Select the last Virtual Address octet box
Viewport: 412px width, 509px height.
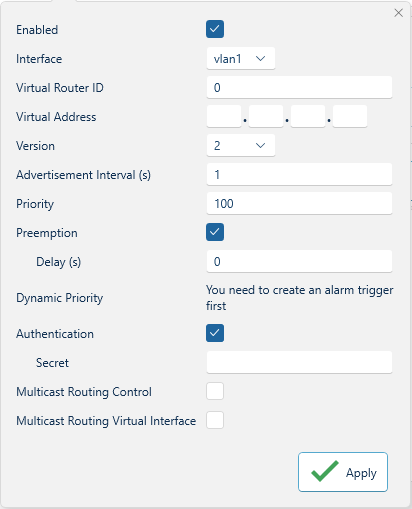click(350, 116)
